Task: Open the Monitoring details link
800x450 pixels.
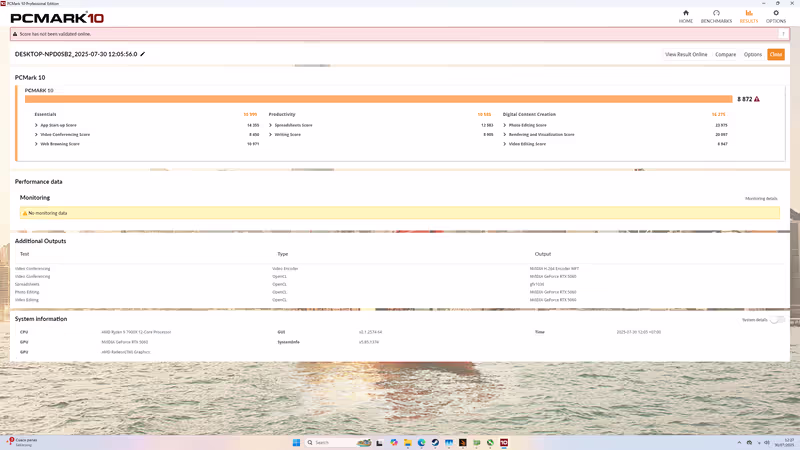Action: coord(761,199)
